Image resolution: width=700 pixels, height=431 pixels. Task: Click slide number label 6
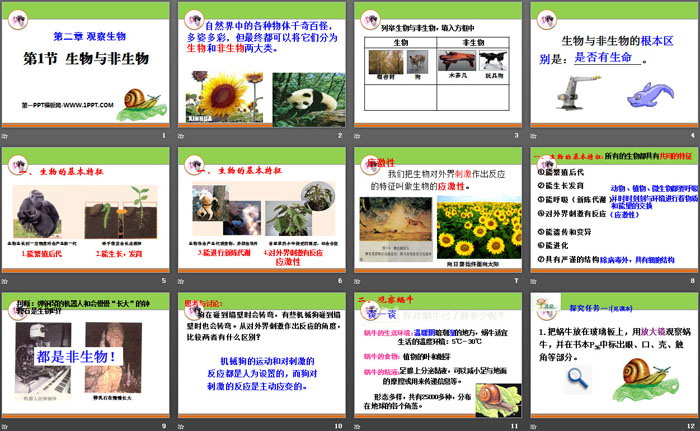tap(340, 280)
